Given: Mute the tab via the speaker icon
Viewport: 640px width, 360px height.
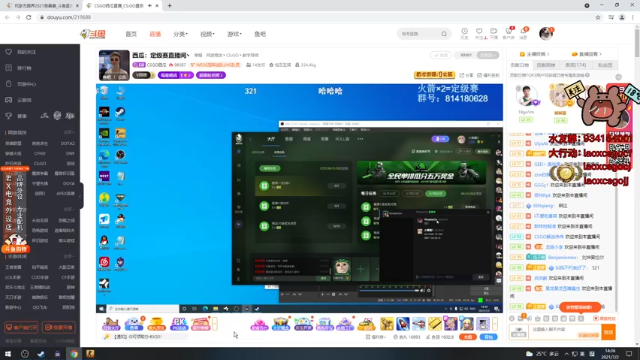Looking at the screenshot, I should click(150, 6).
